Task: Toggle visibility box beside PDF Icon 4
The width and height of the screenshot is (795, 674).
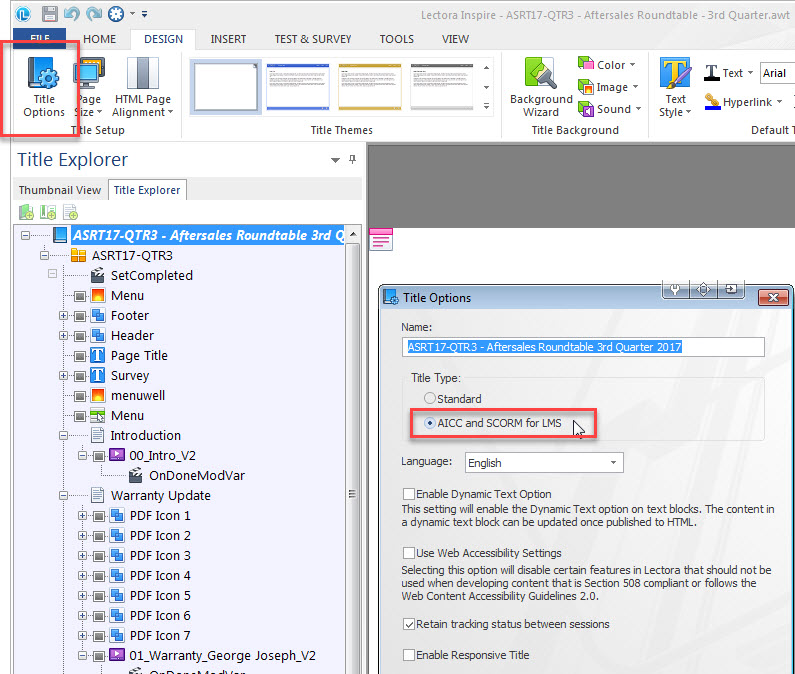Action: coord(99,576)
